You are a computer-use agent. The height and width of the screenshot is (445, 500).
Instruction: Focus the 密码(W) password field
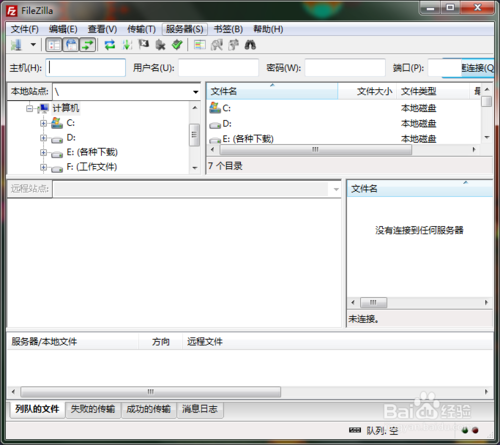pyautogui.click(x=345, y=68)
